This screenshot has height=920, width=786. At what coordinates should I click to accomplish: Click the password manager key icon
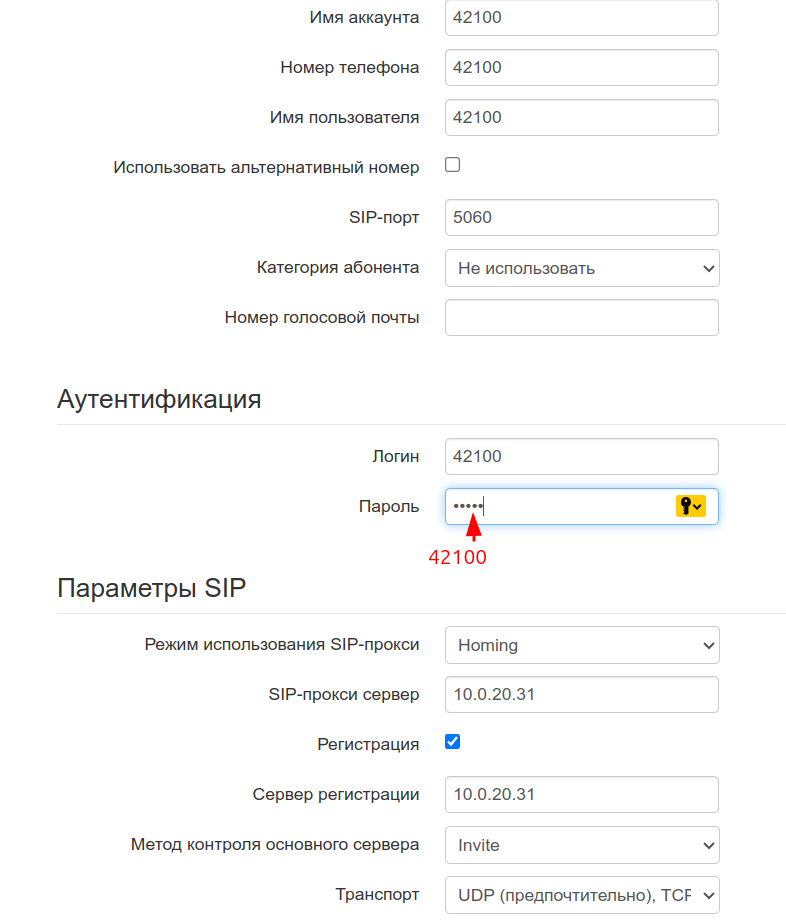690,507
